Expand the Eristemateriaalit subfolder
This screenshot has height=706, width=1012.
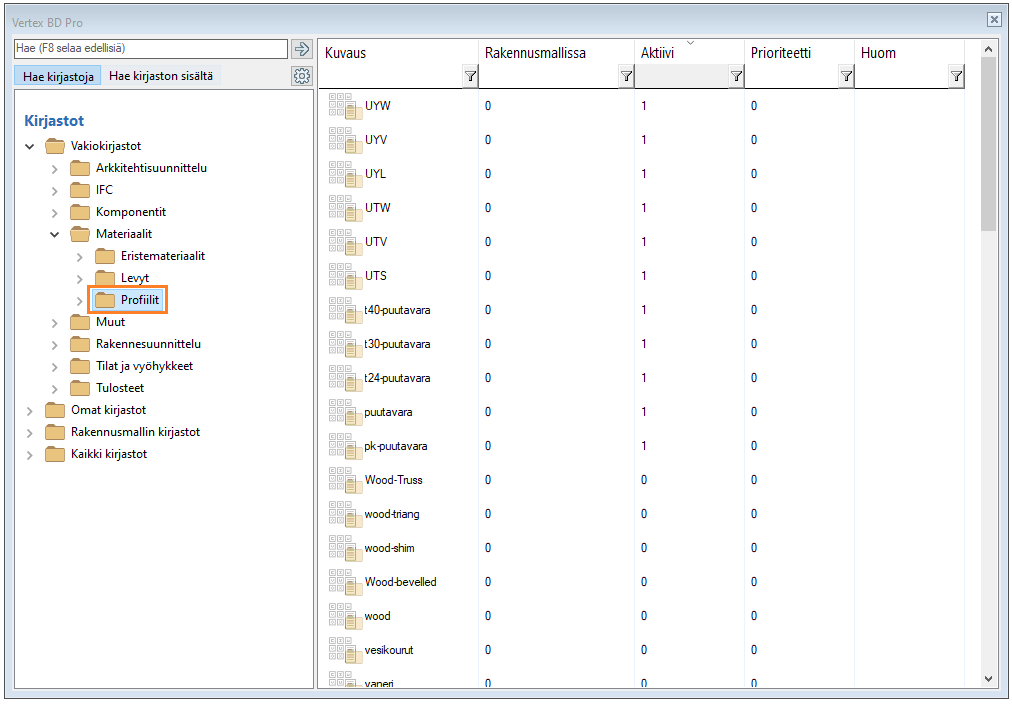tap(79, 257)
